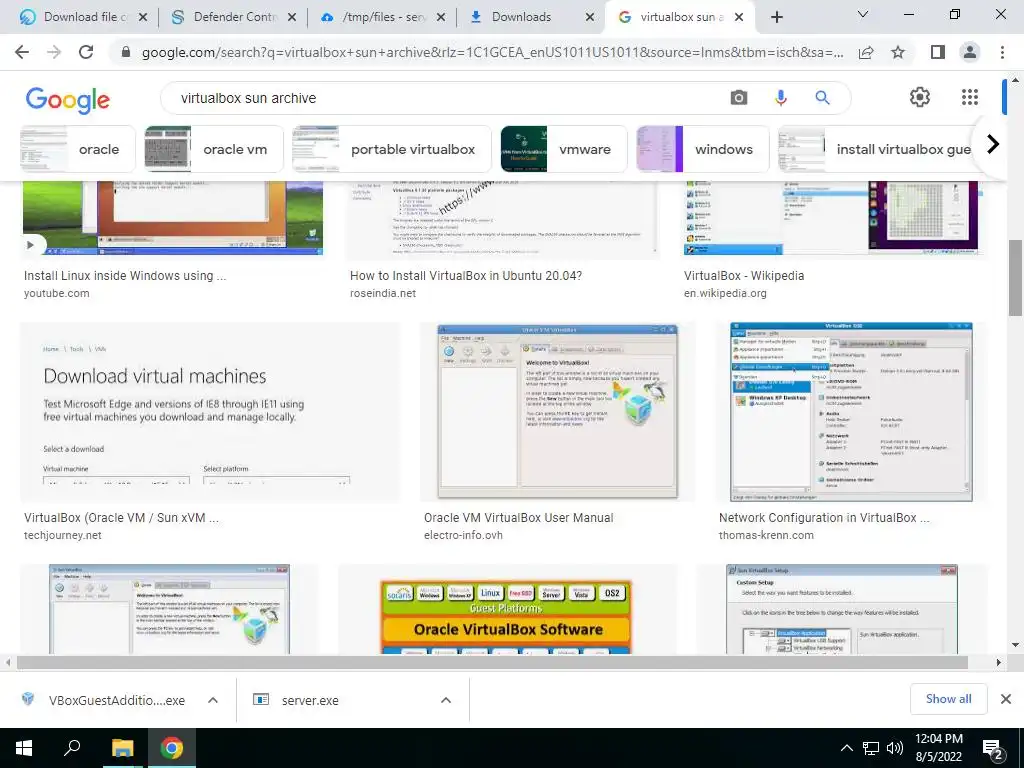1024x768 pixels.
Task: Open Install Linux inside Windows video thumbnail
Action: (173, 218)
